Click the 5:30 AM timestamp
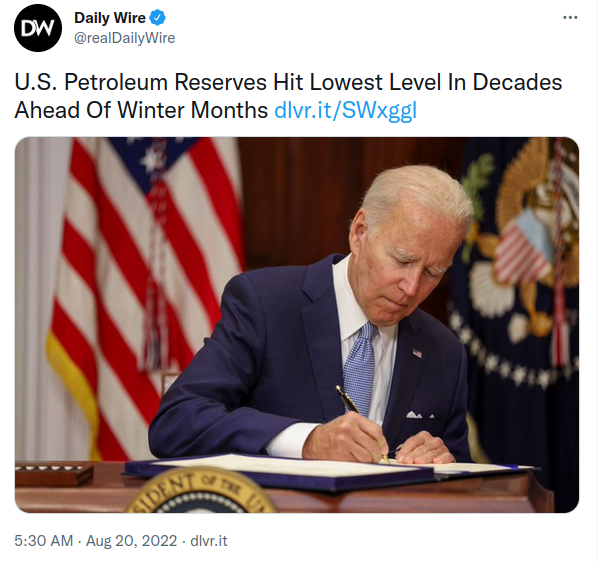 point(43,541)
